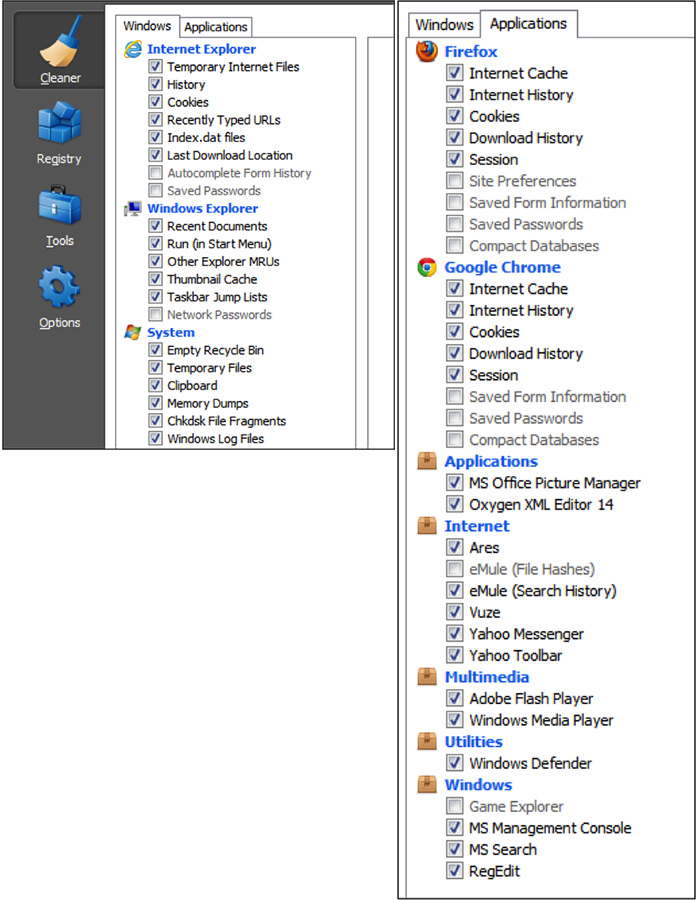Click the Firefox heading

tap(471, 52)
